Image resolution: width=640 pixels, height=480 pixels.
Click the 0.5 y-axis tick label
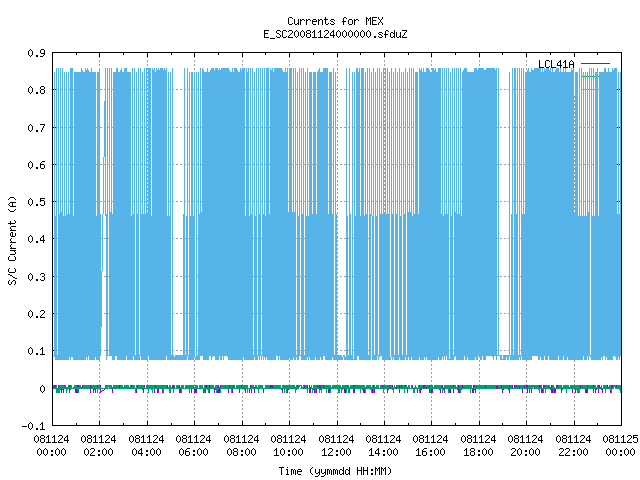tap(36, 202)
